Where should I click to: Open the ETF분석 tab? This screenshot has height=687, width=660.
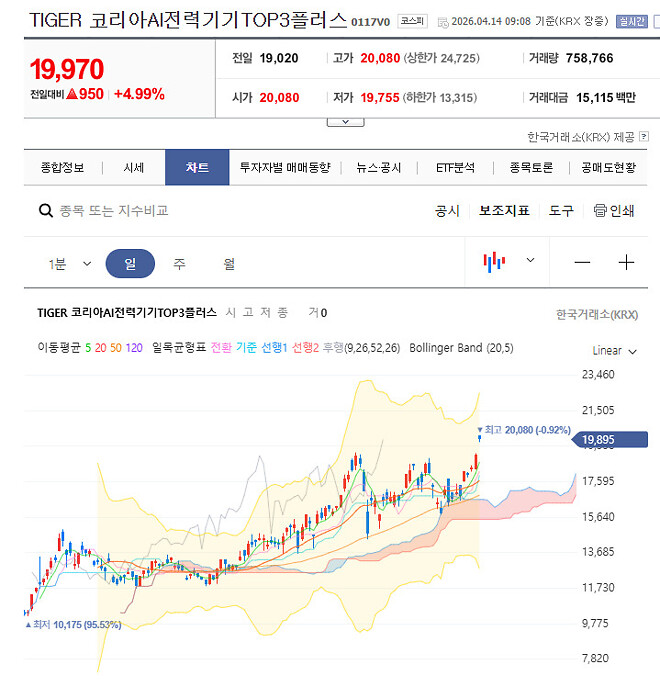(x=455, y=167)
